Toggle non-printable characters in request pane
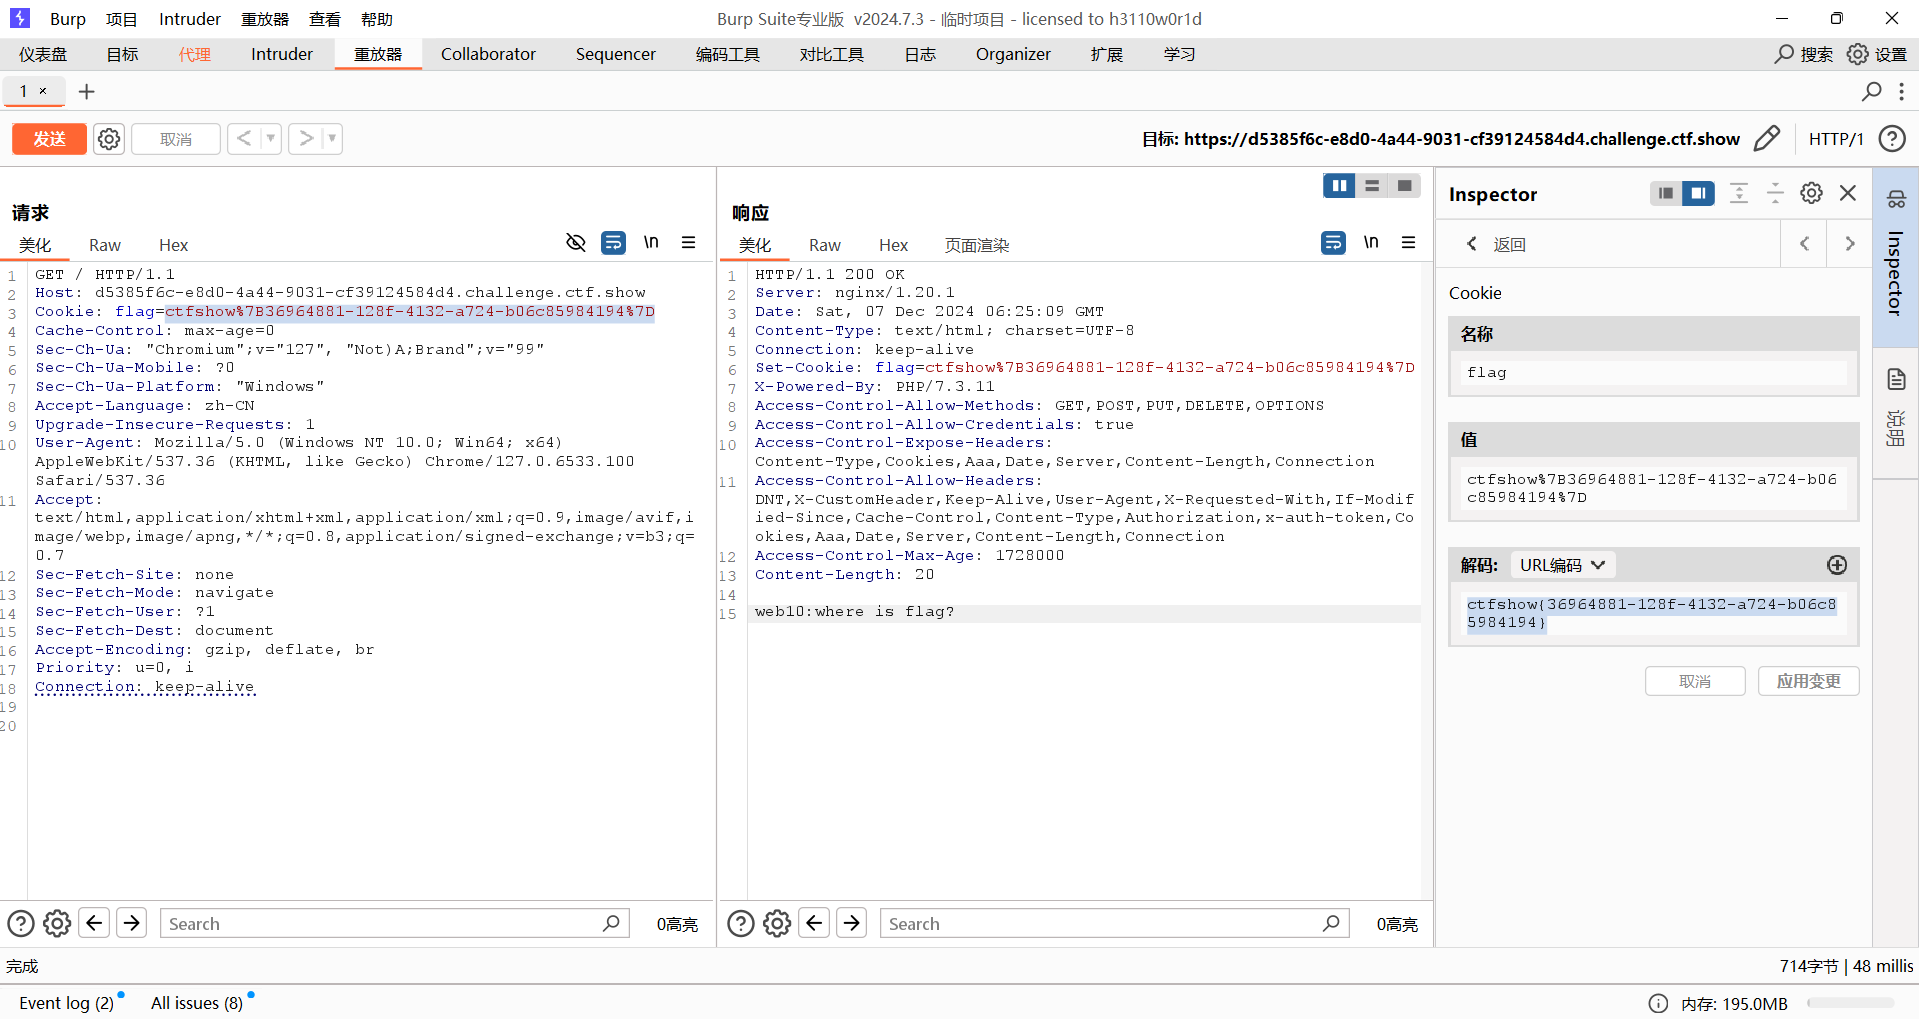 pos(651,243)
